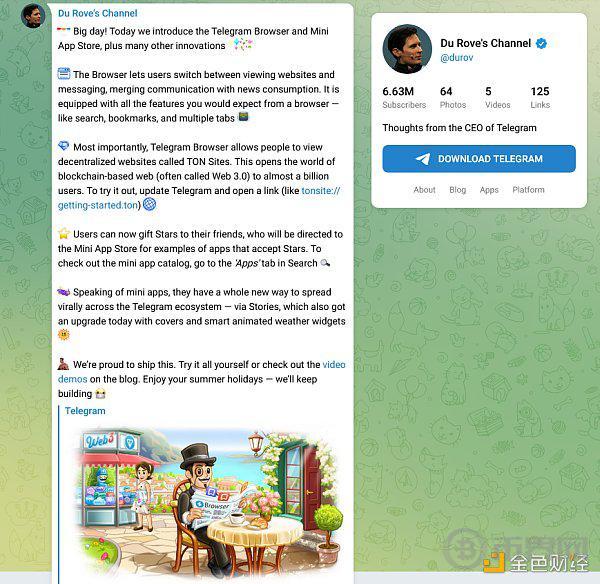Click the paper plane icon on download button
The image size is (600, 584).
(x=423, y=159)
